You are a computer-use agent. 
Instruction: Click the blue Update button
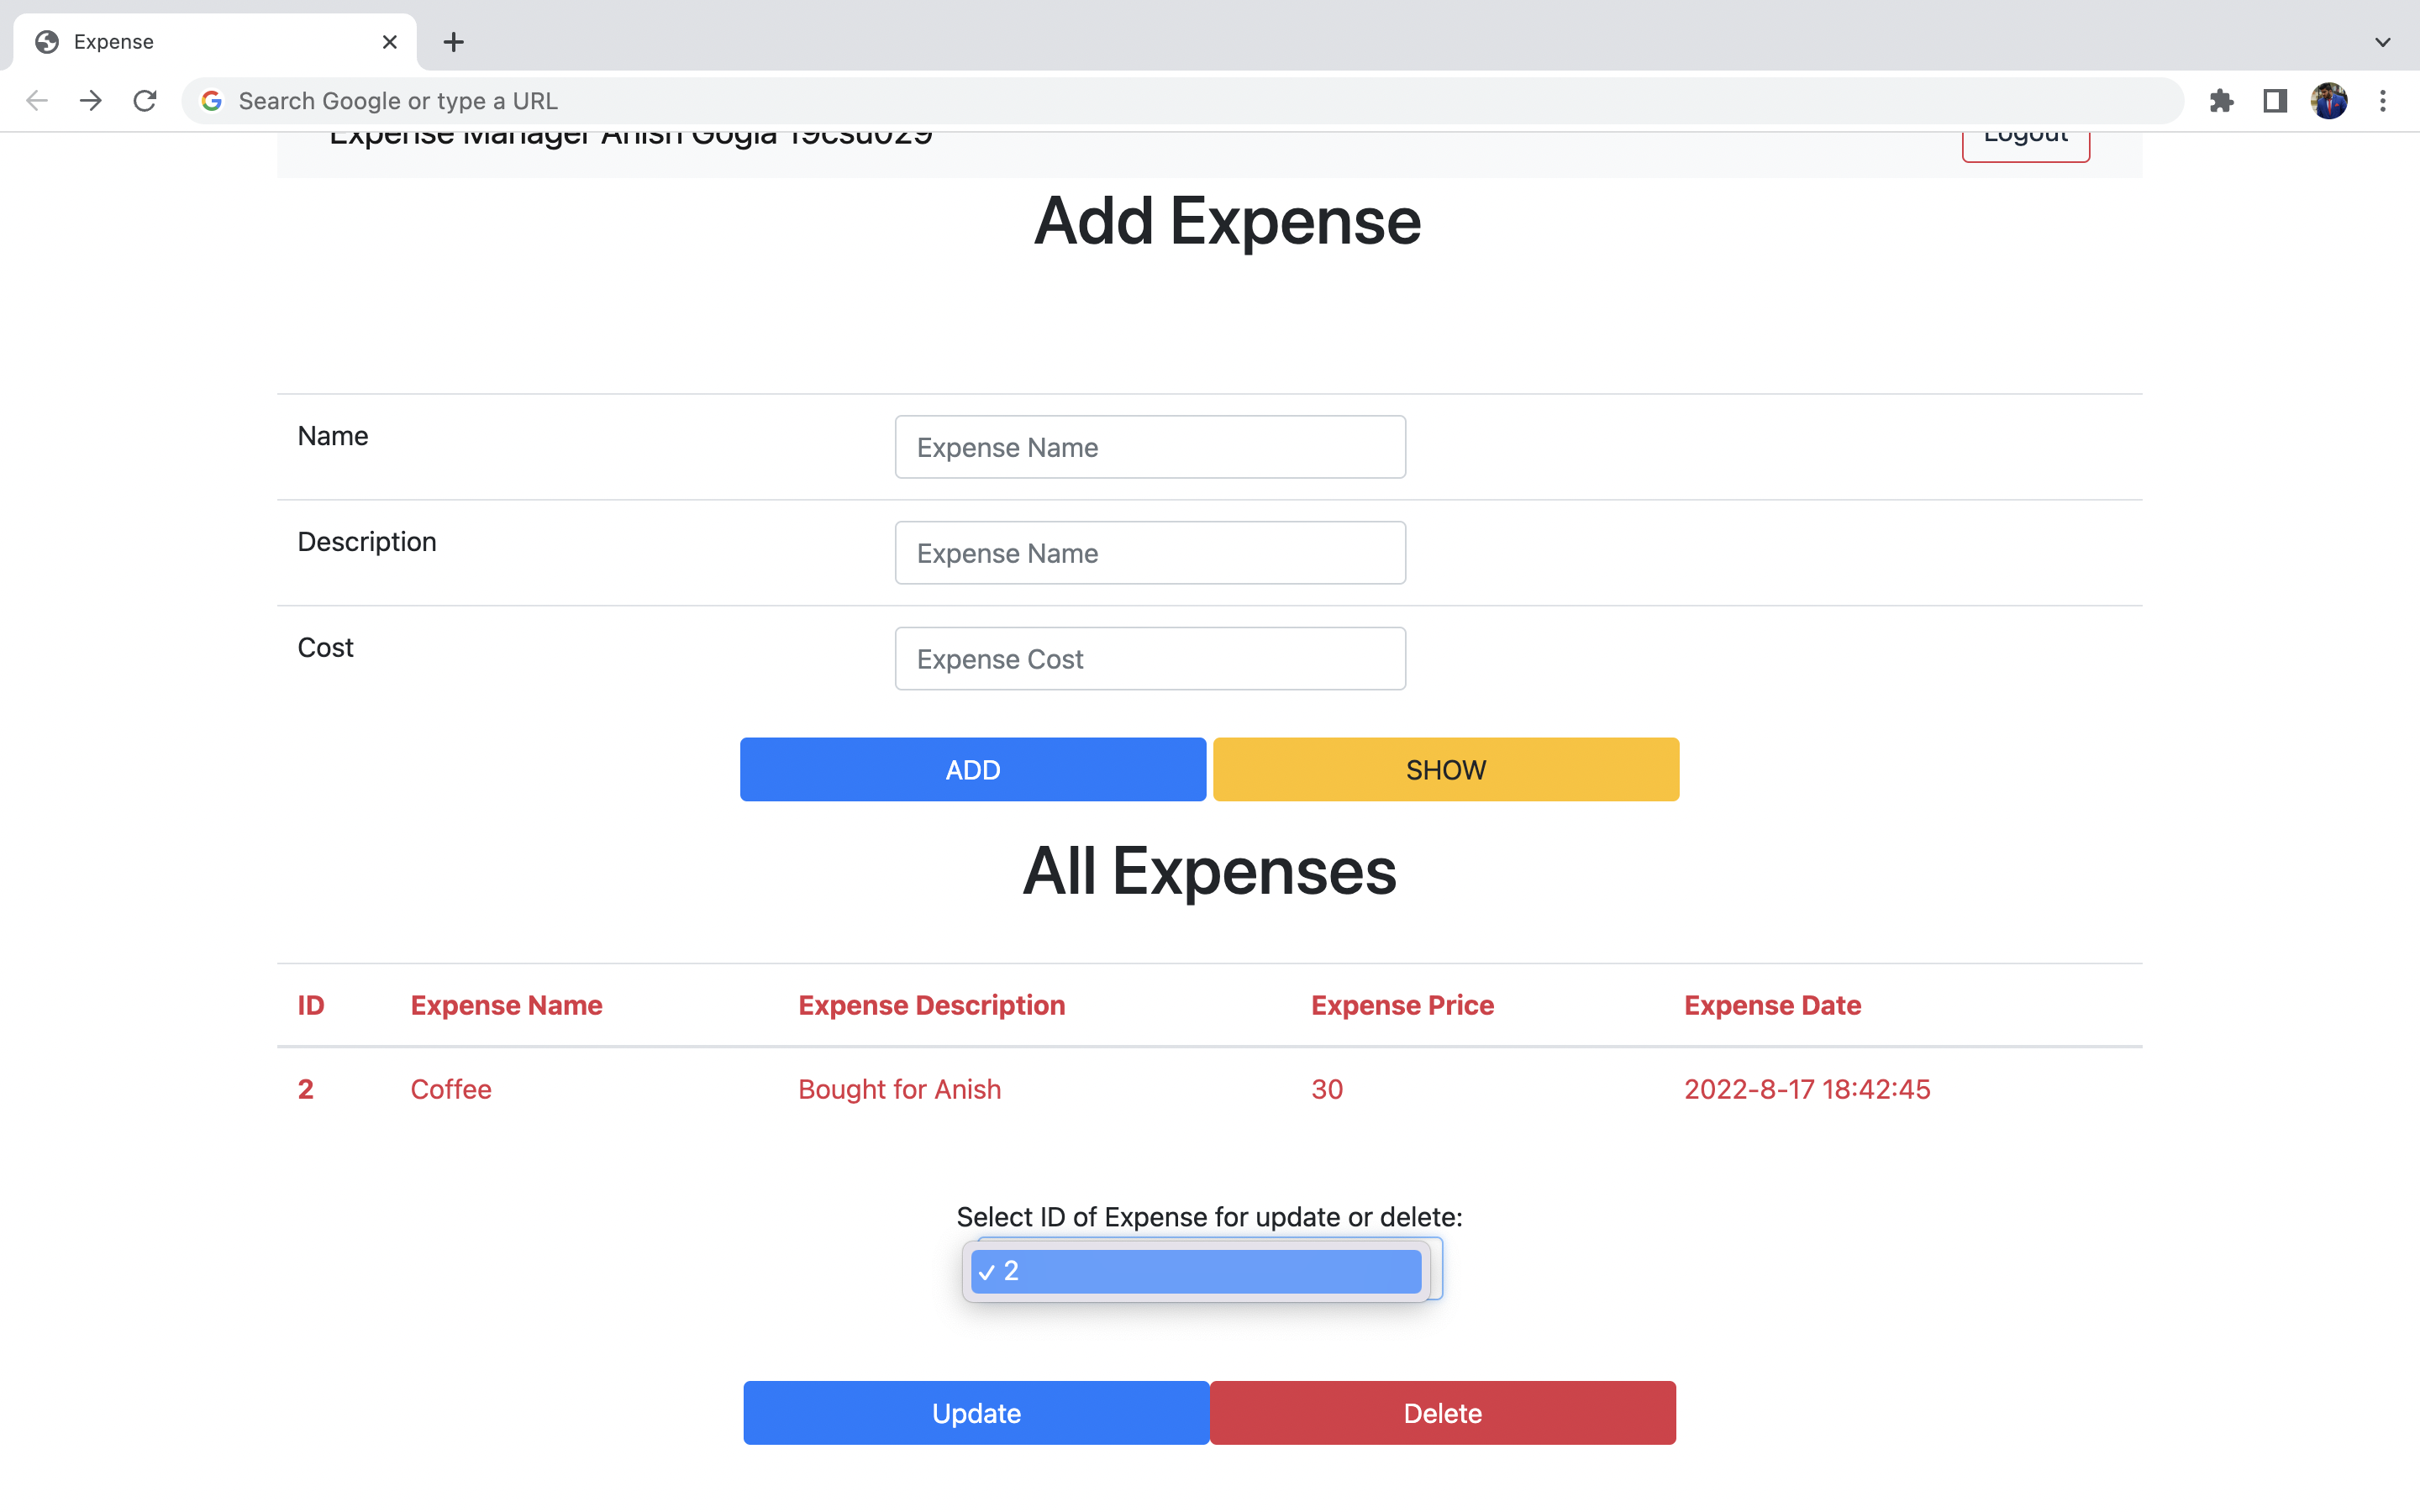pos(976,1413)
